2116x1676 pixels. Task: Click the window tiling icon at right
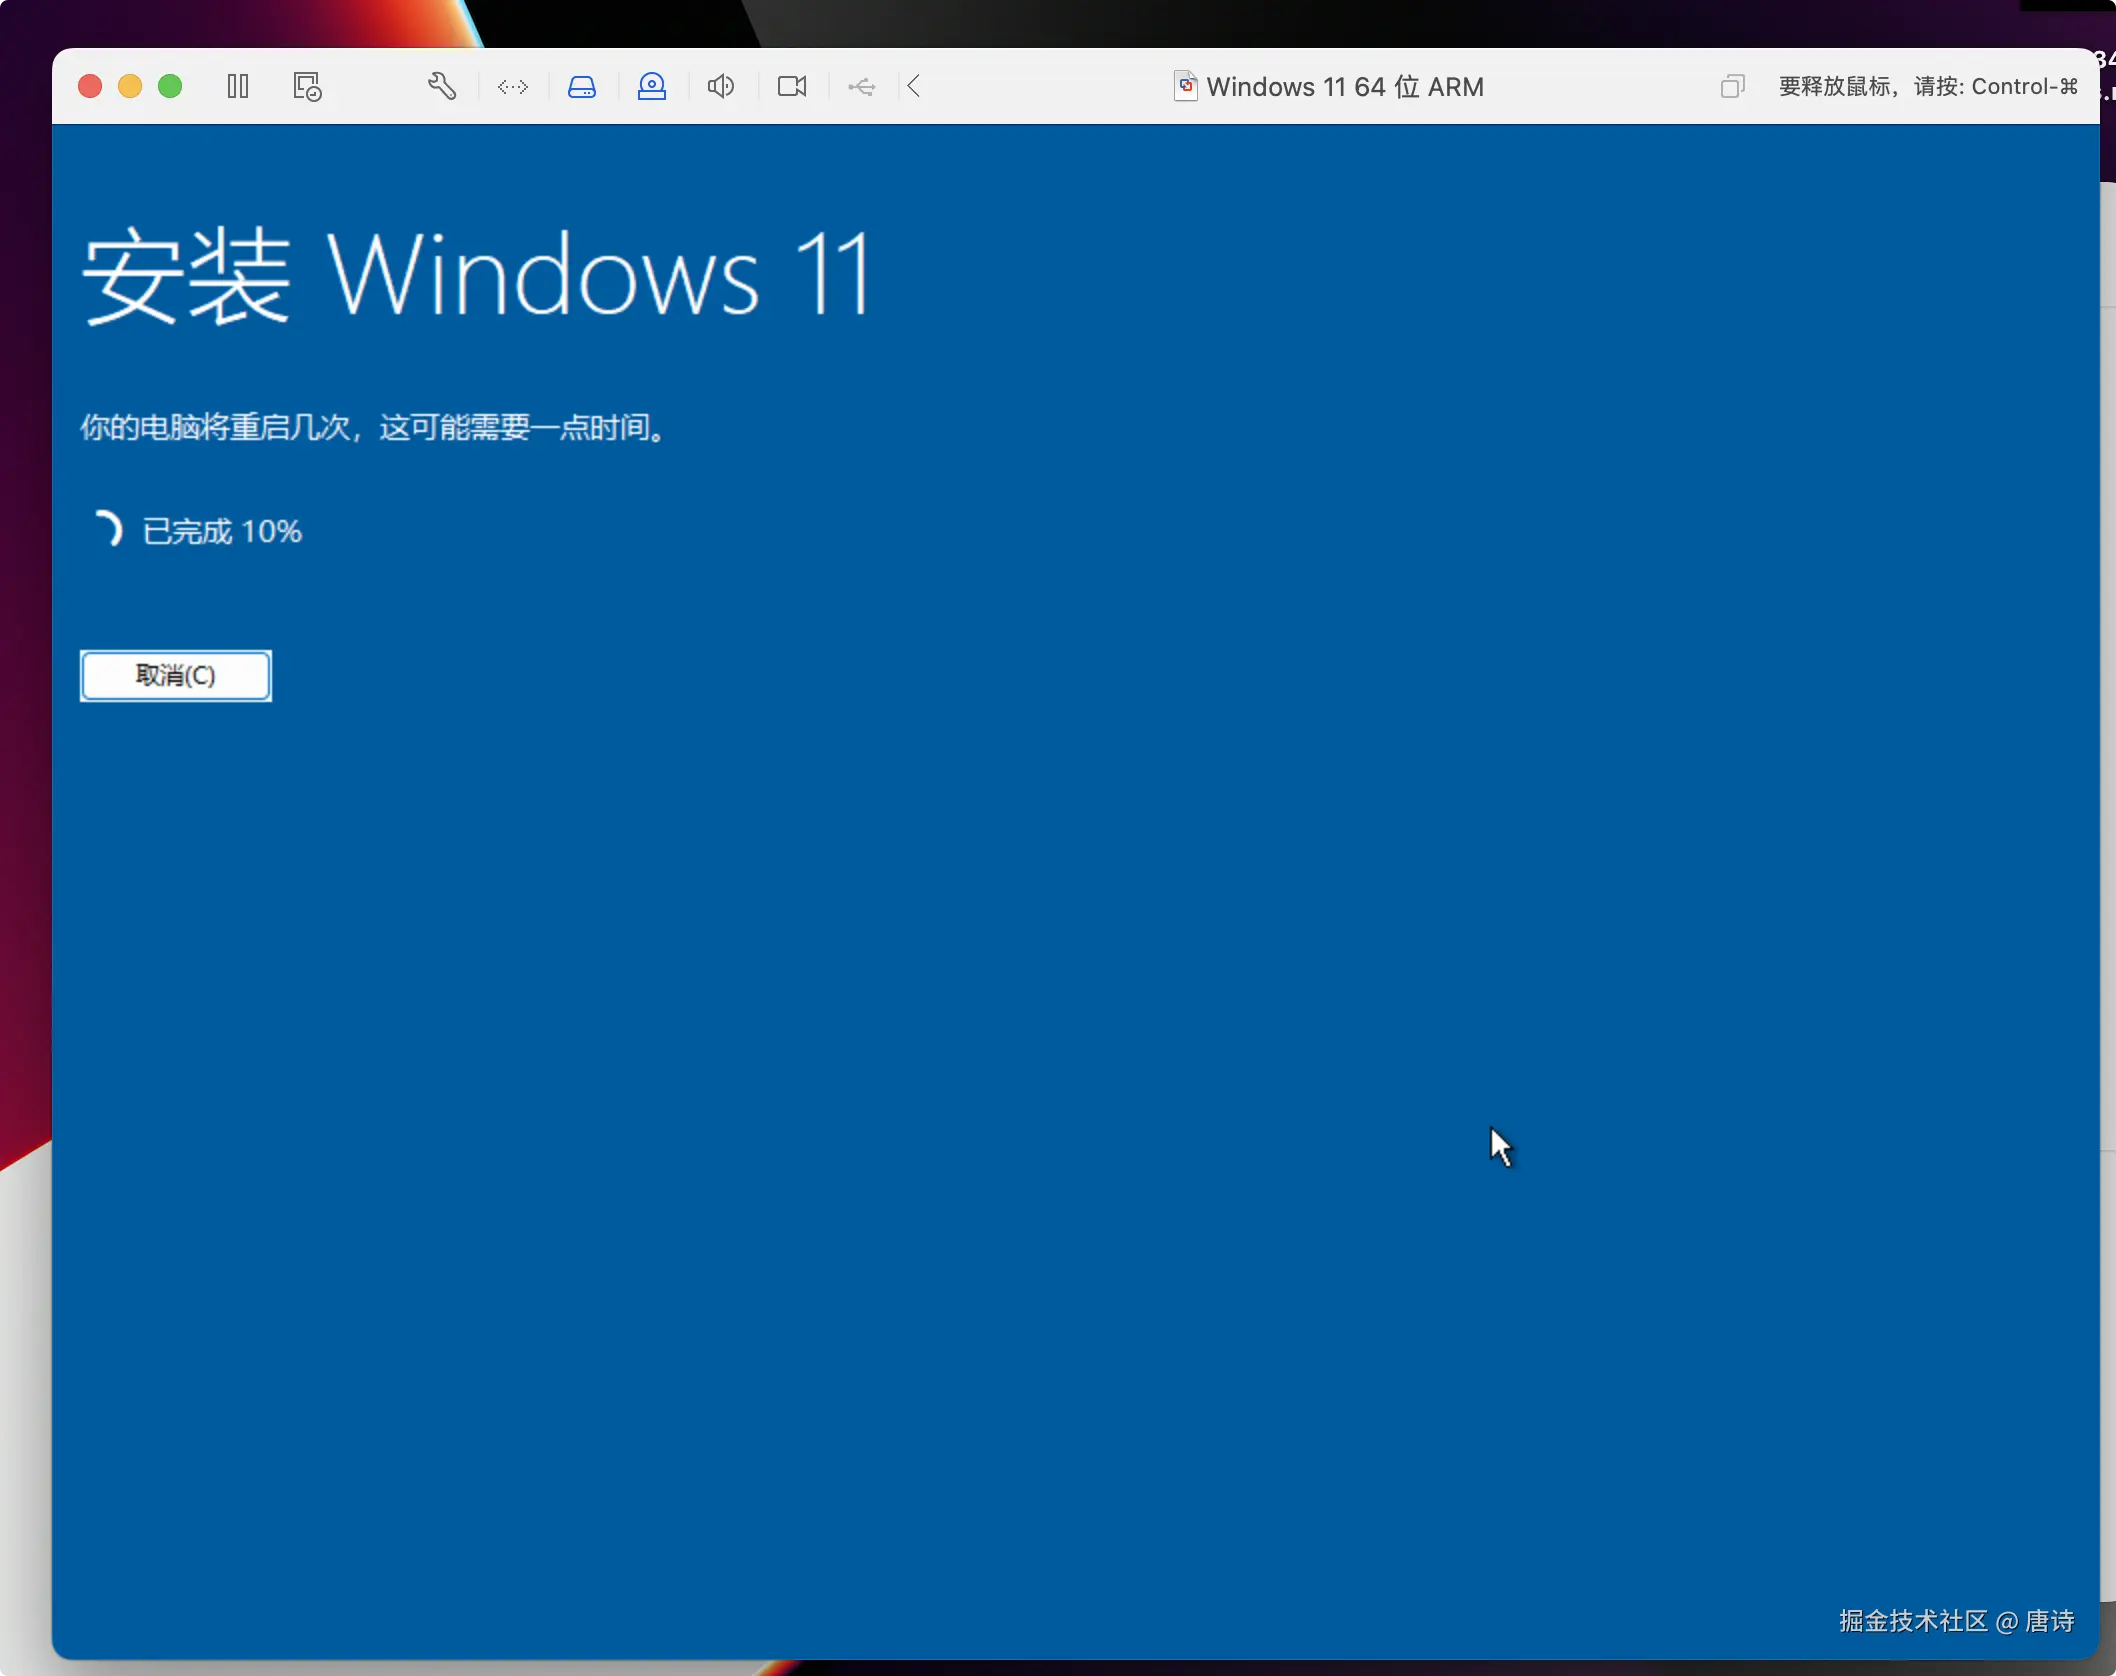1732,87
